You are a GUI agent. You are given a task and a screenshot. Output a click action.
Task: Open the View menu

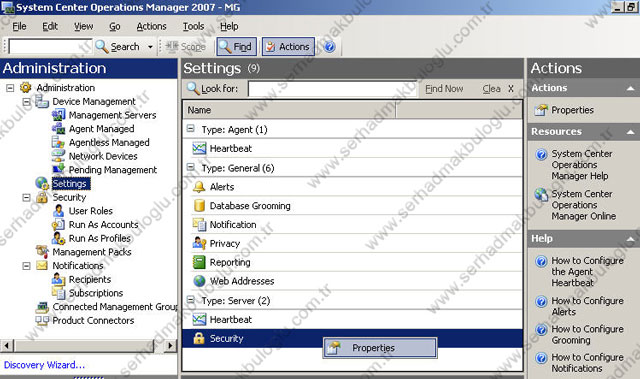click(x=84, y=26)
